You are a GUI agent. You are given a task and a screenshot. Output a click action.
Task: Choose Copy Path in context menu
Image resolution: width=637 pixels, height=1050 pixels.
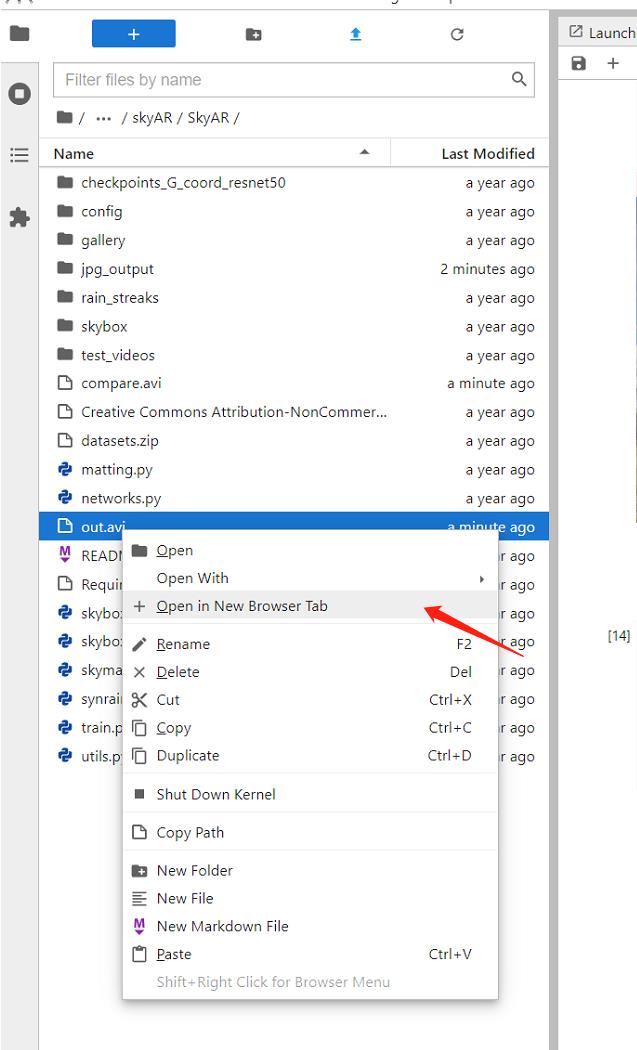click(310, 833)
